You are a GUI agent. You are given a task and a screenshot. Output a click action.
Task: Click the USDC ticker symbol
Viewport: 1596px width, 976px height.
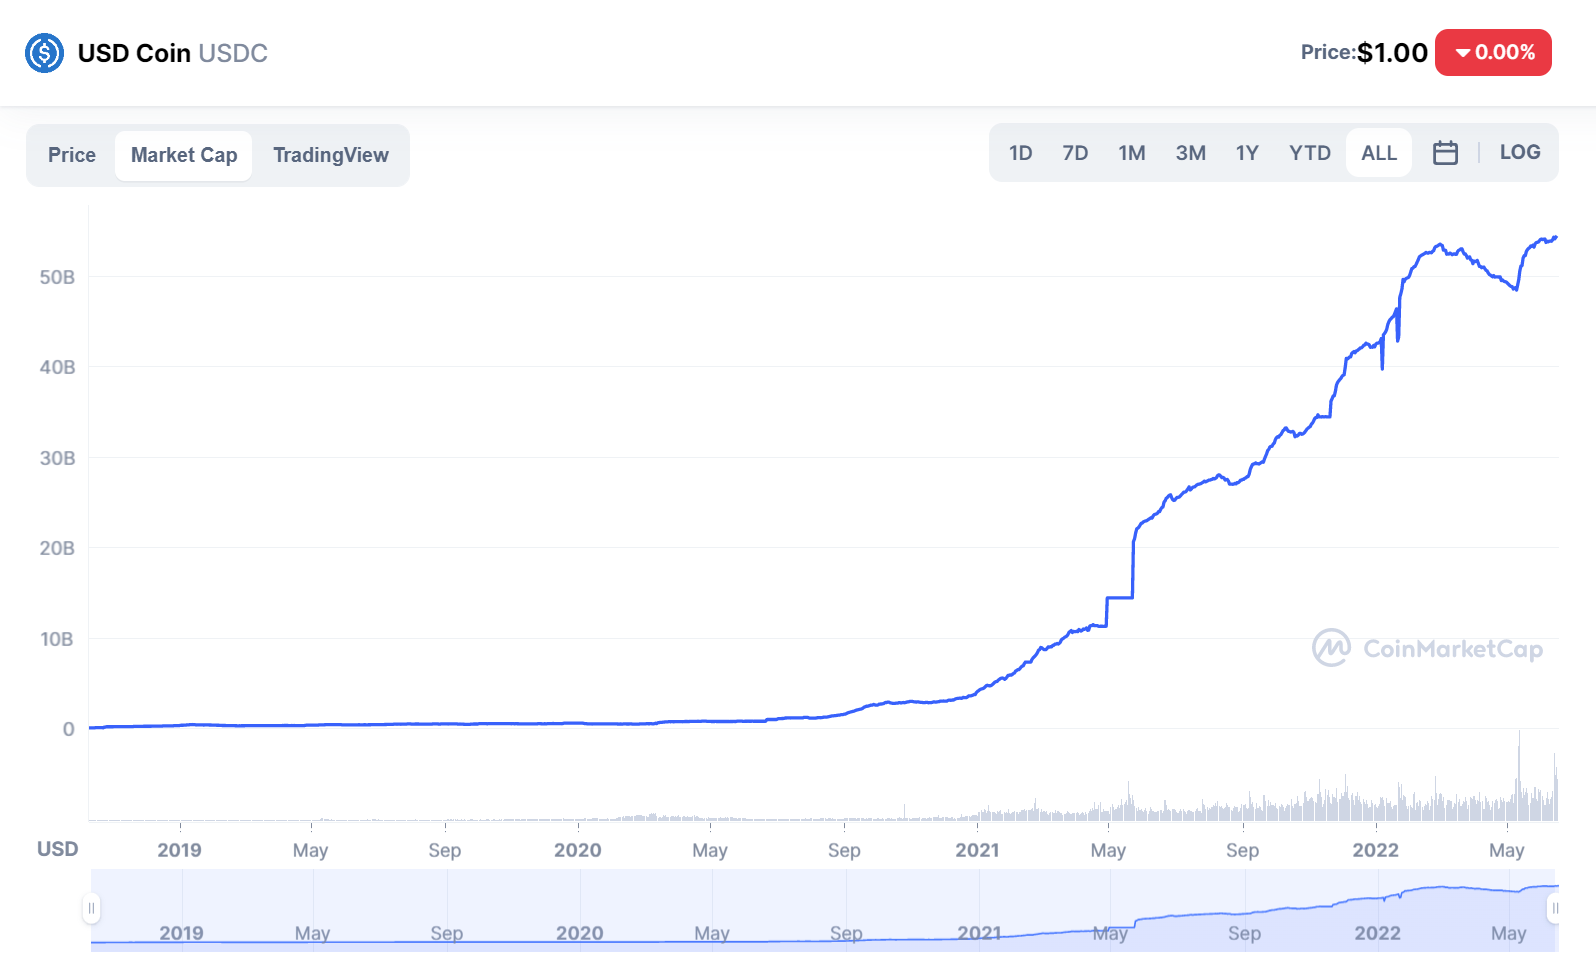(x=233, y=53)
